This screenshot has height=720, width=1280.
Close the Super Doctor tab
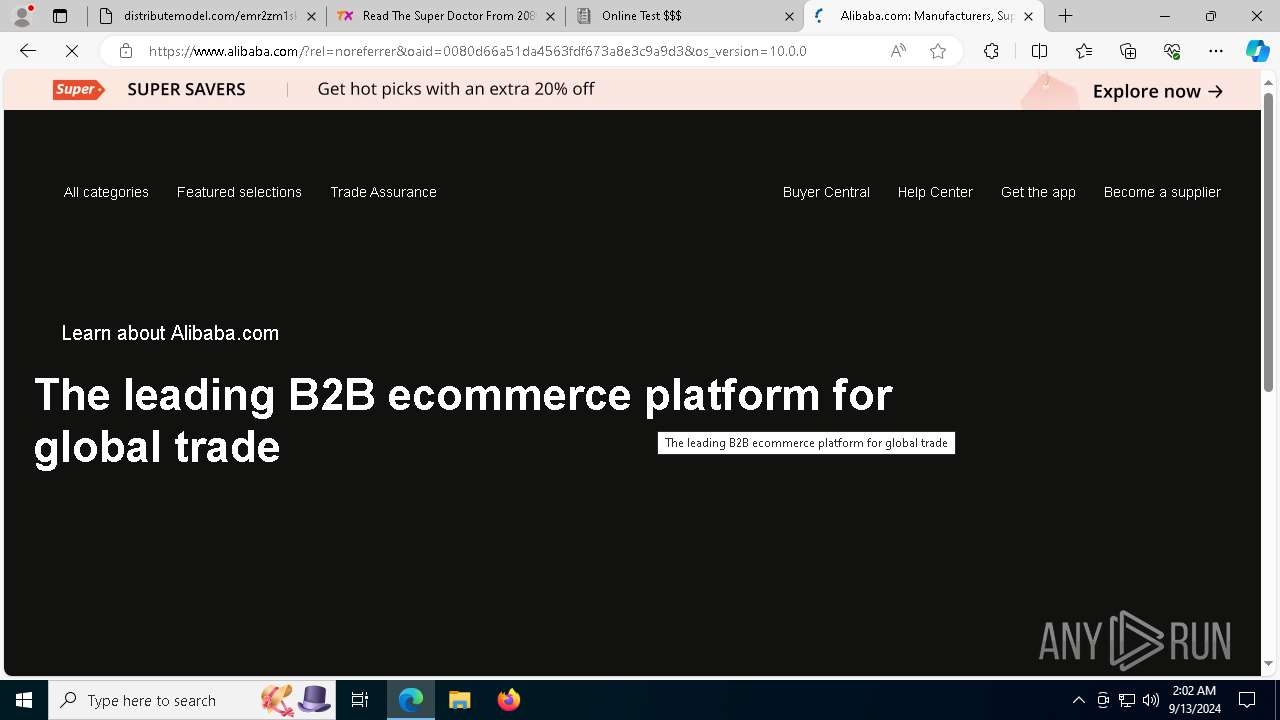pyautogui.click(x=550, y=16)
